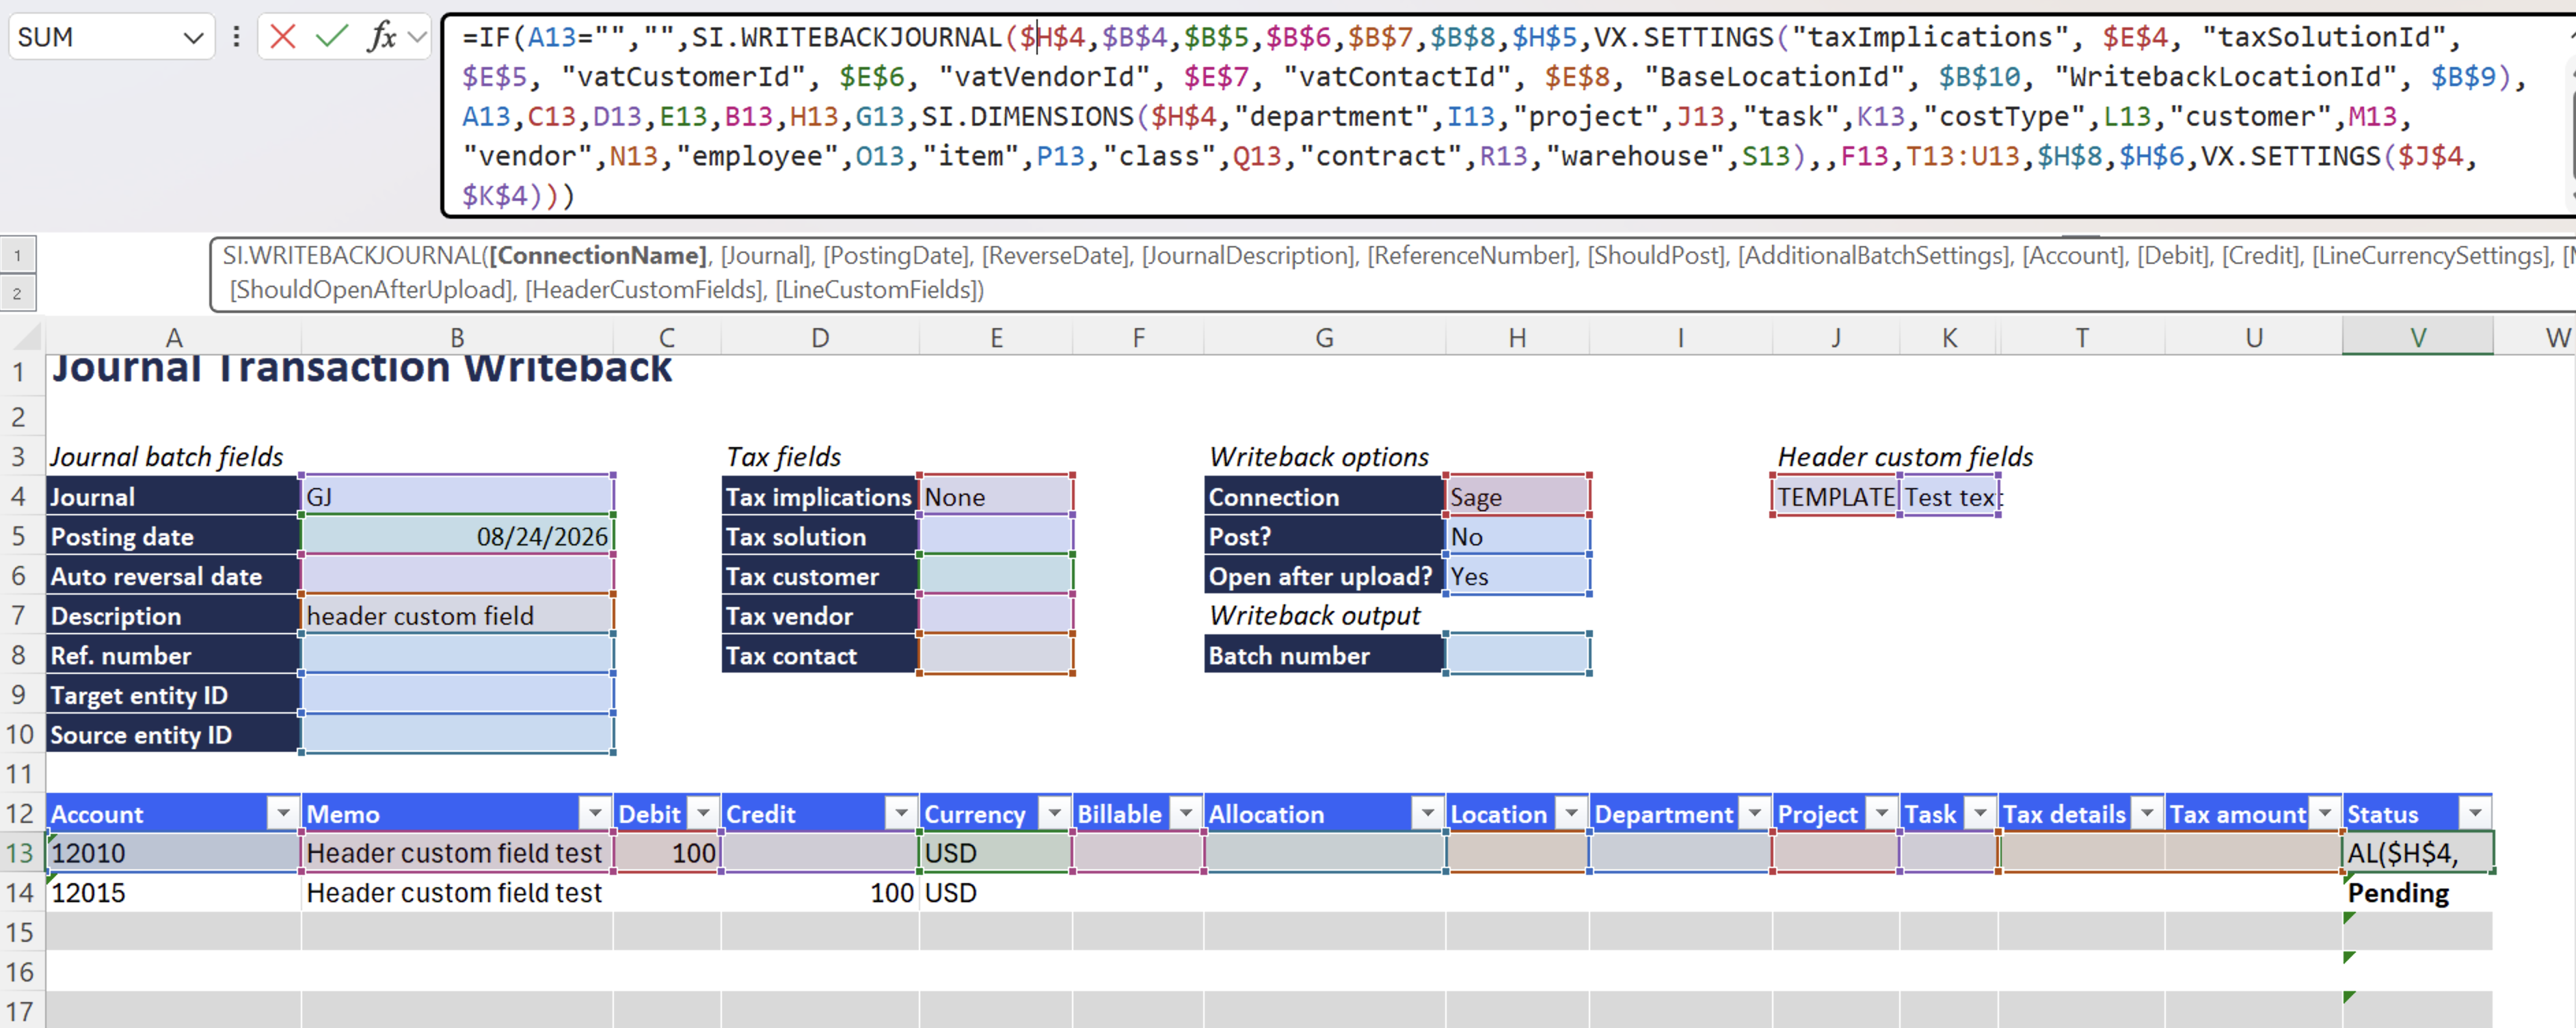Select the Tax implications cell showing None
The width and height of the screenshot is (2576, 1028).
[x=996, y=496]
